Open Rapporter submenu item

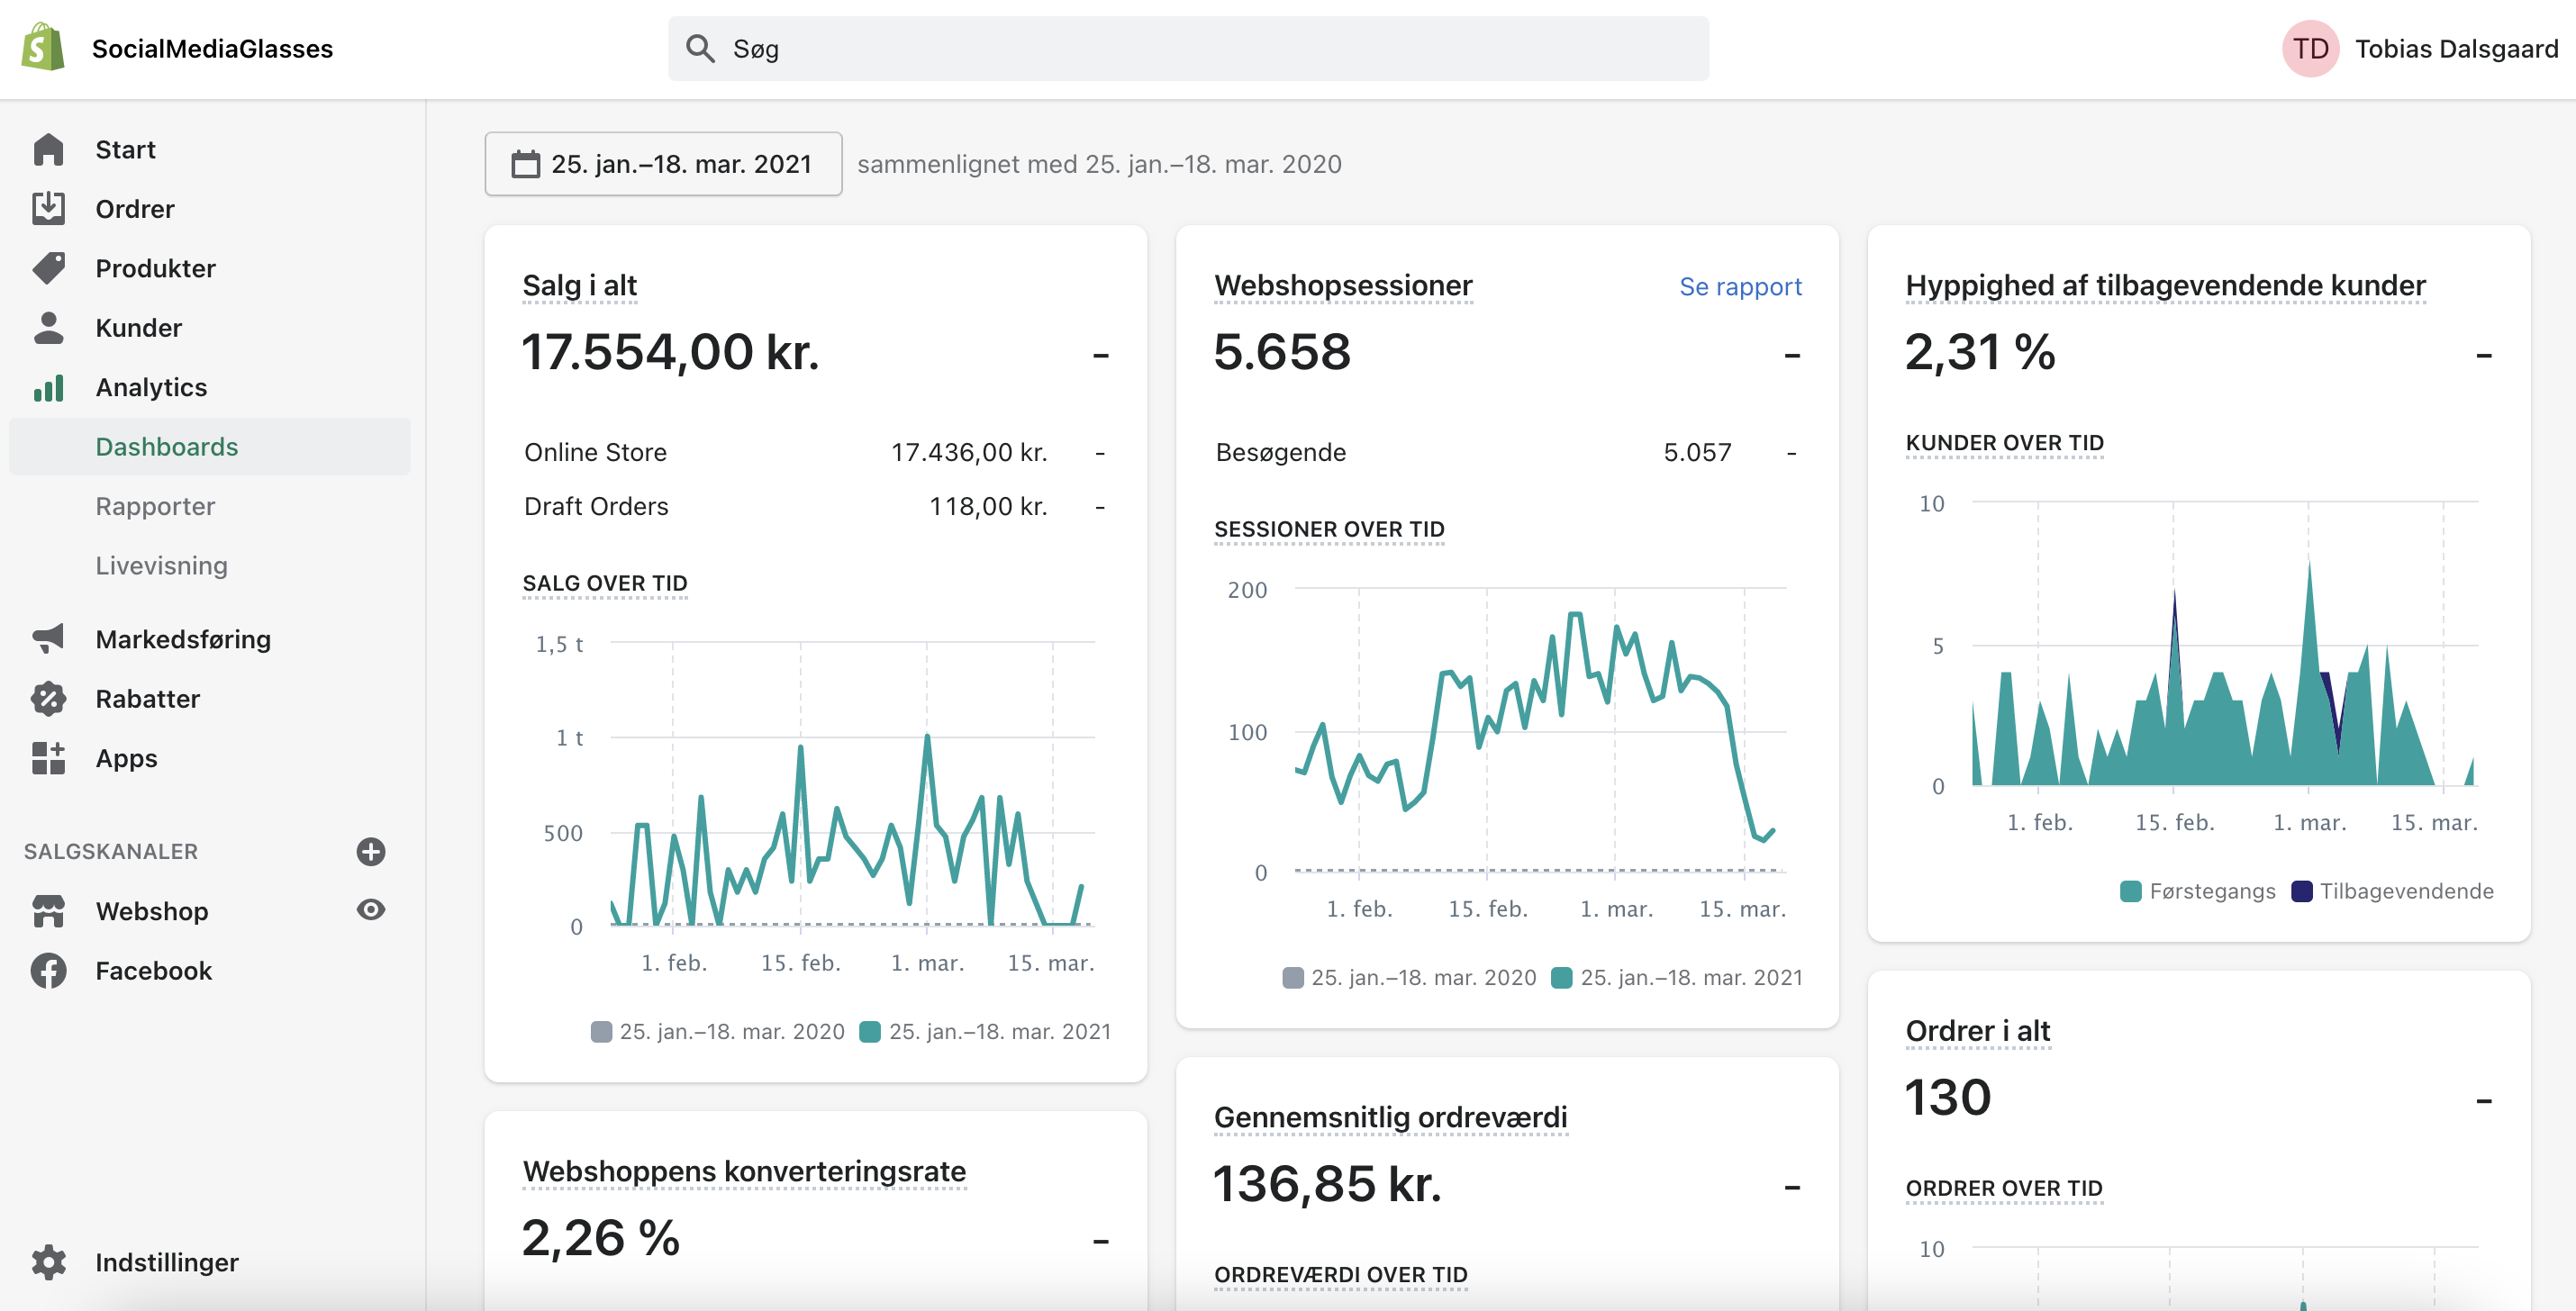(x=155, y=506)
